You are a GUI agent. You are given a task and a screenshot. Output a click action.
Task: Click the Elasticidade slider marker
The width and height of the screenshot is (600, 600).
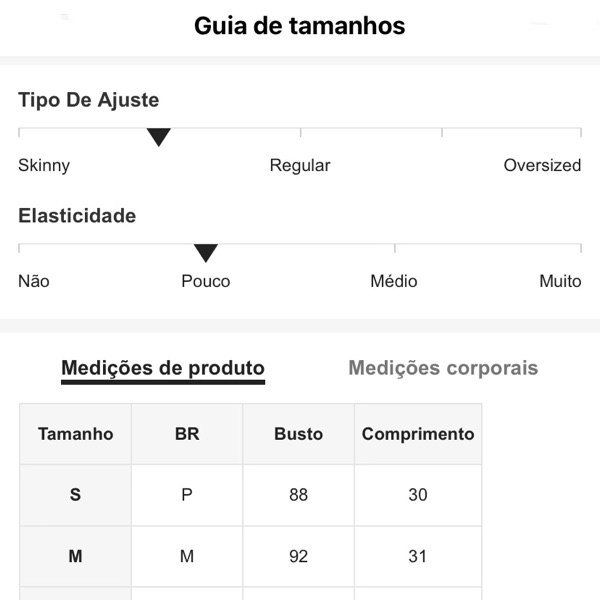(206, 253)
